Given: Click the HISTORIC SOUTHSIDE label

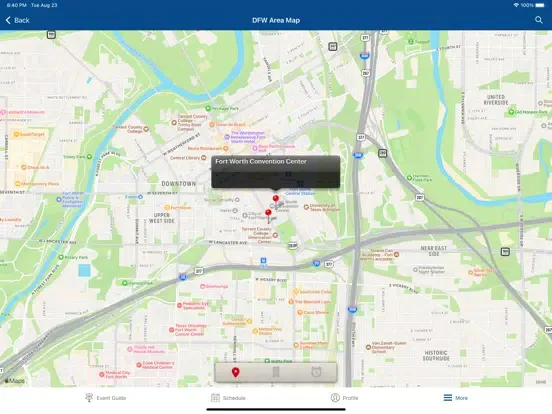Looking at the screenshot, I should click(436, 356).
